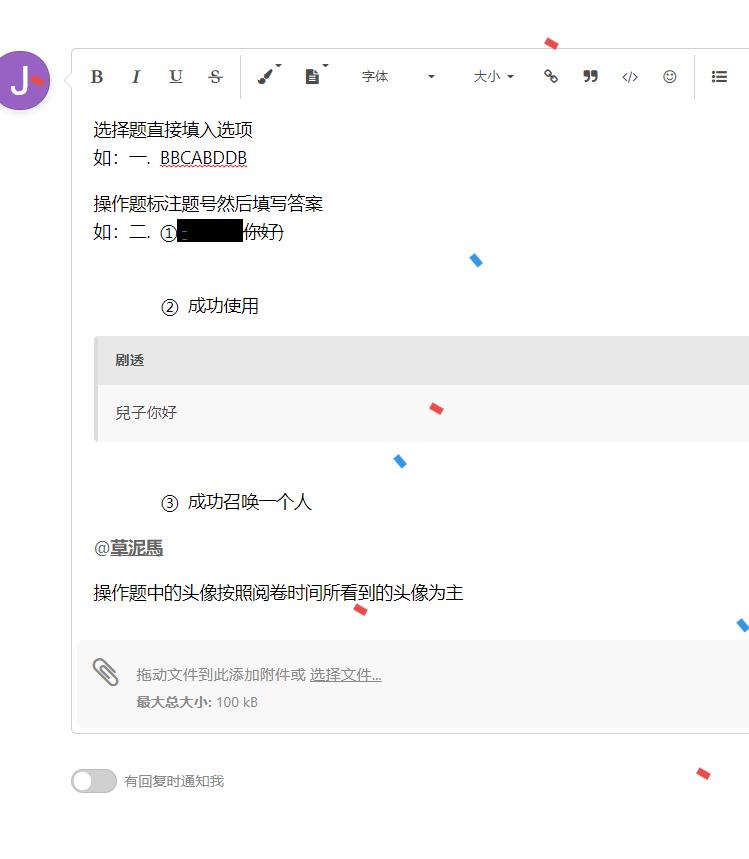Insert a quote block

[x=590, y=76]
